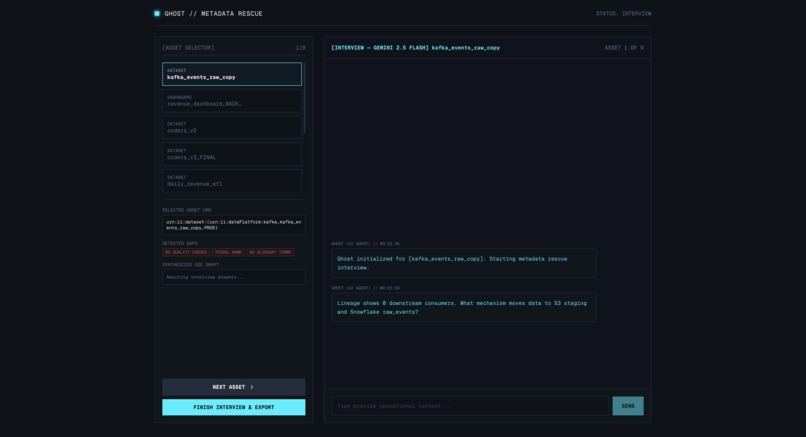The width and height of the screenshot is (806, 437).
Task: Click the Ghost initialized message bubble
Action: point(464,263)
